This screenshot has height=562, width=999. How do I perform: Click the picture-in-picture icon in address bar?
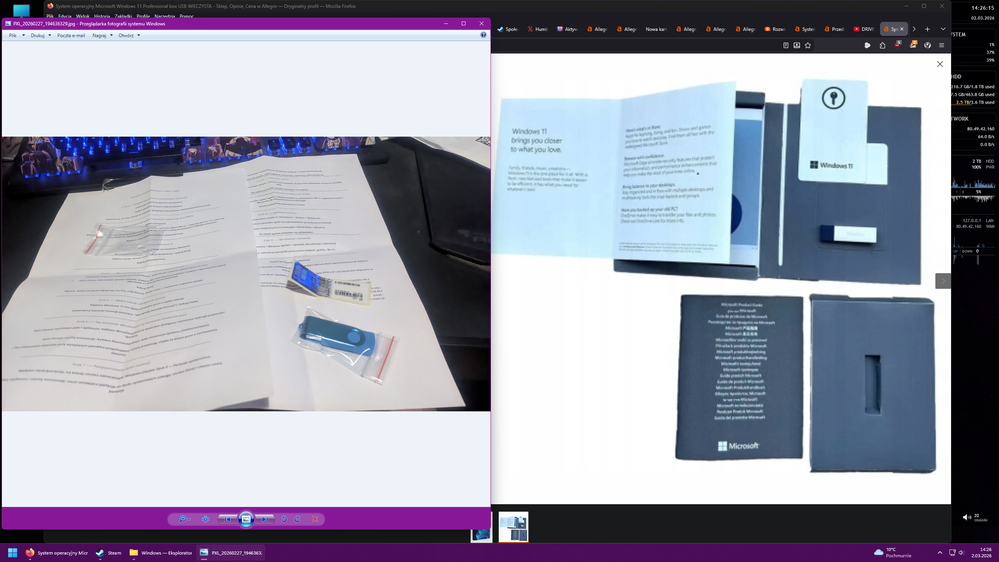796,45
